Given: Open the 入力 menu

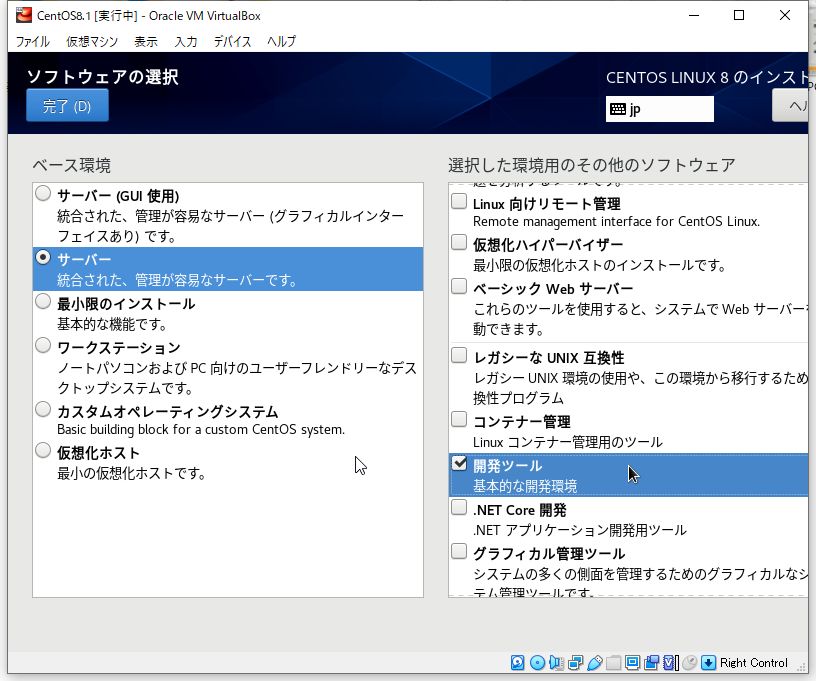Looking at the screenshot, I should [x=186, y=41].
